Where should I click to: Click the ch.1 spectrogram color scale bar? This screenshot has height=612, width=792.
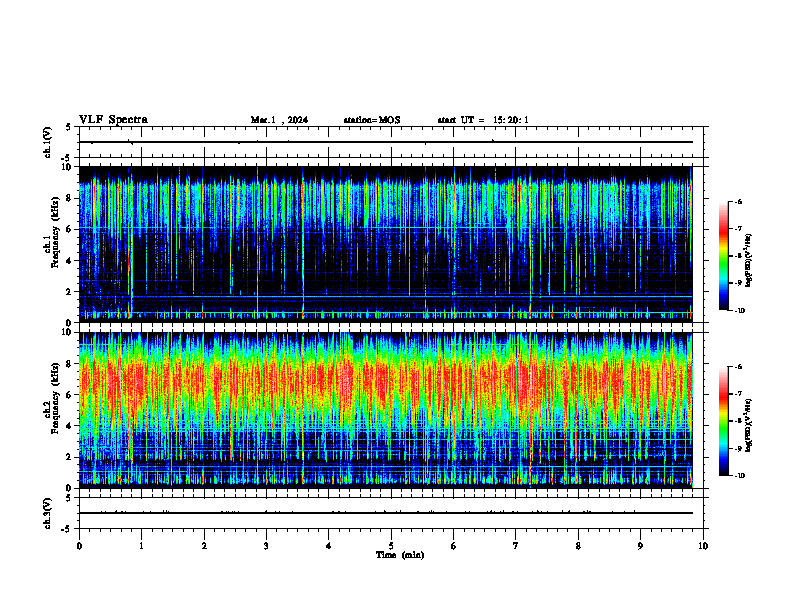723,256
